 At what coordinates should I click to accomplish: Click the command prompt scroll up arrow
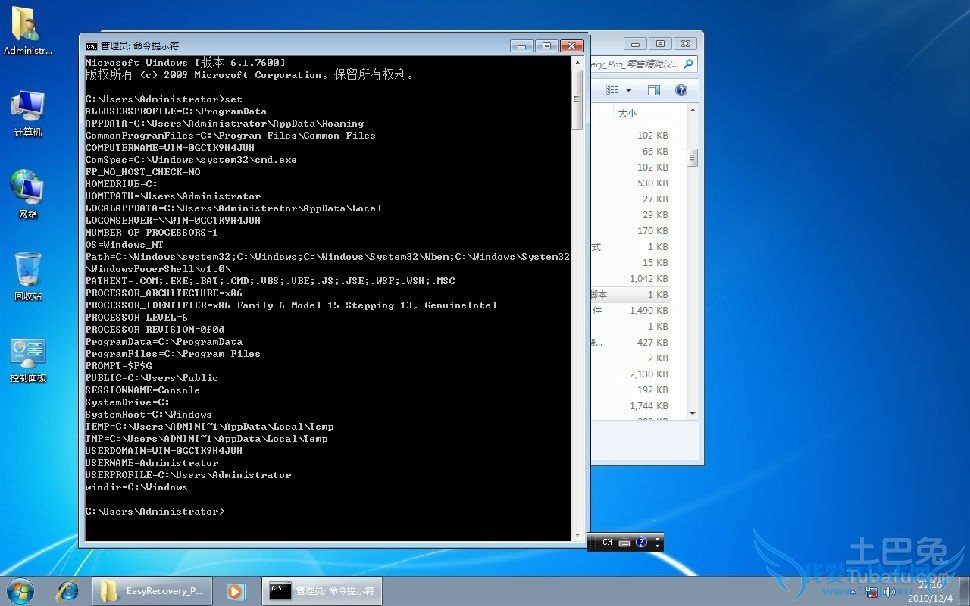click(577, 62)
